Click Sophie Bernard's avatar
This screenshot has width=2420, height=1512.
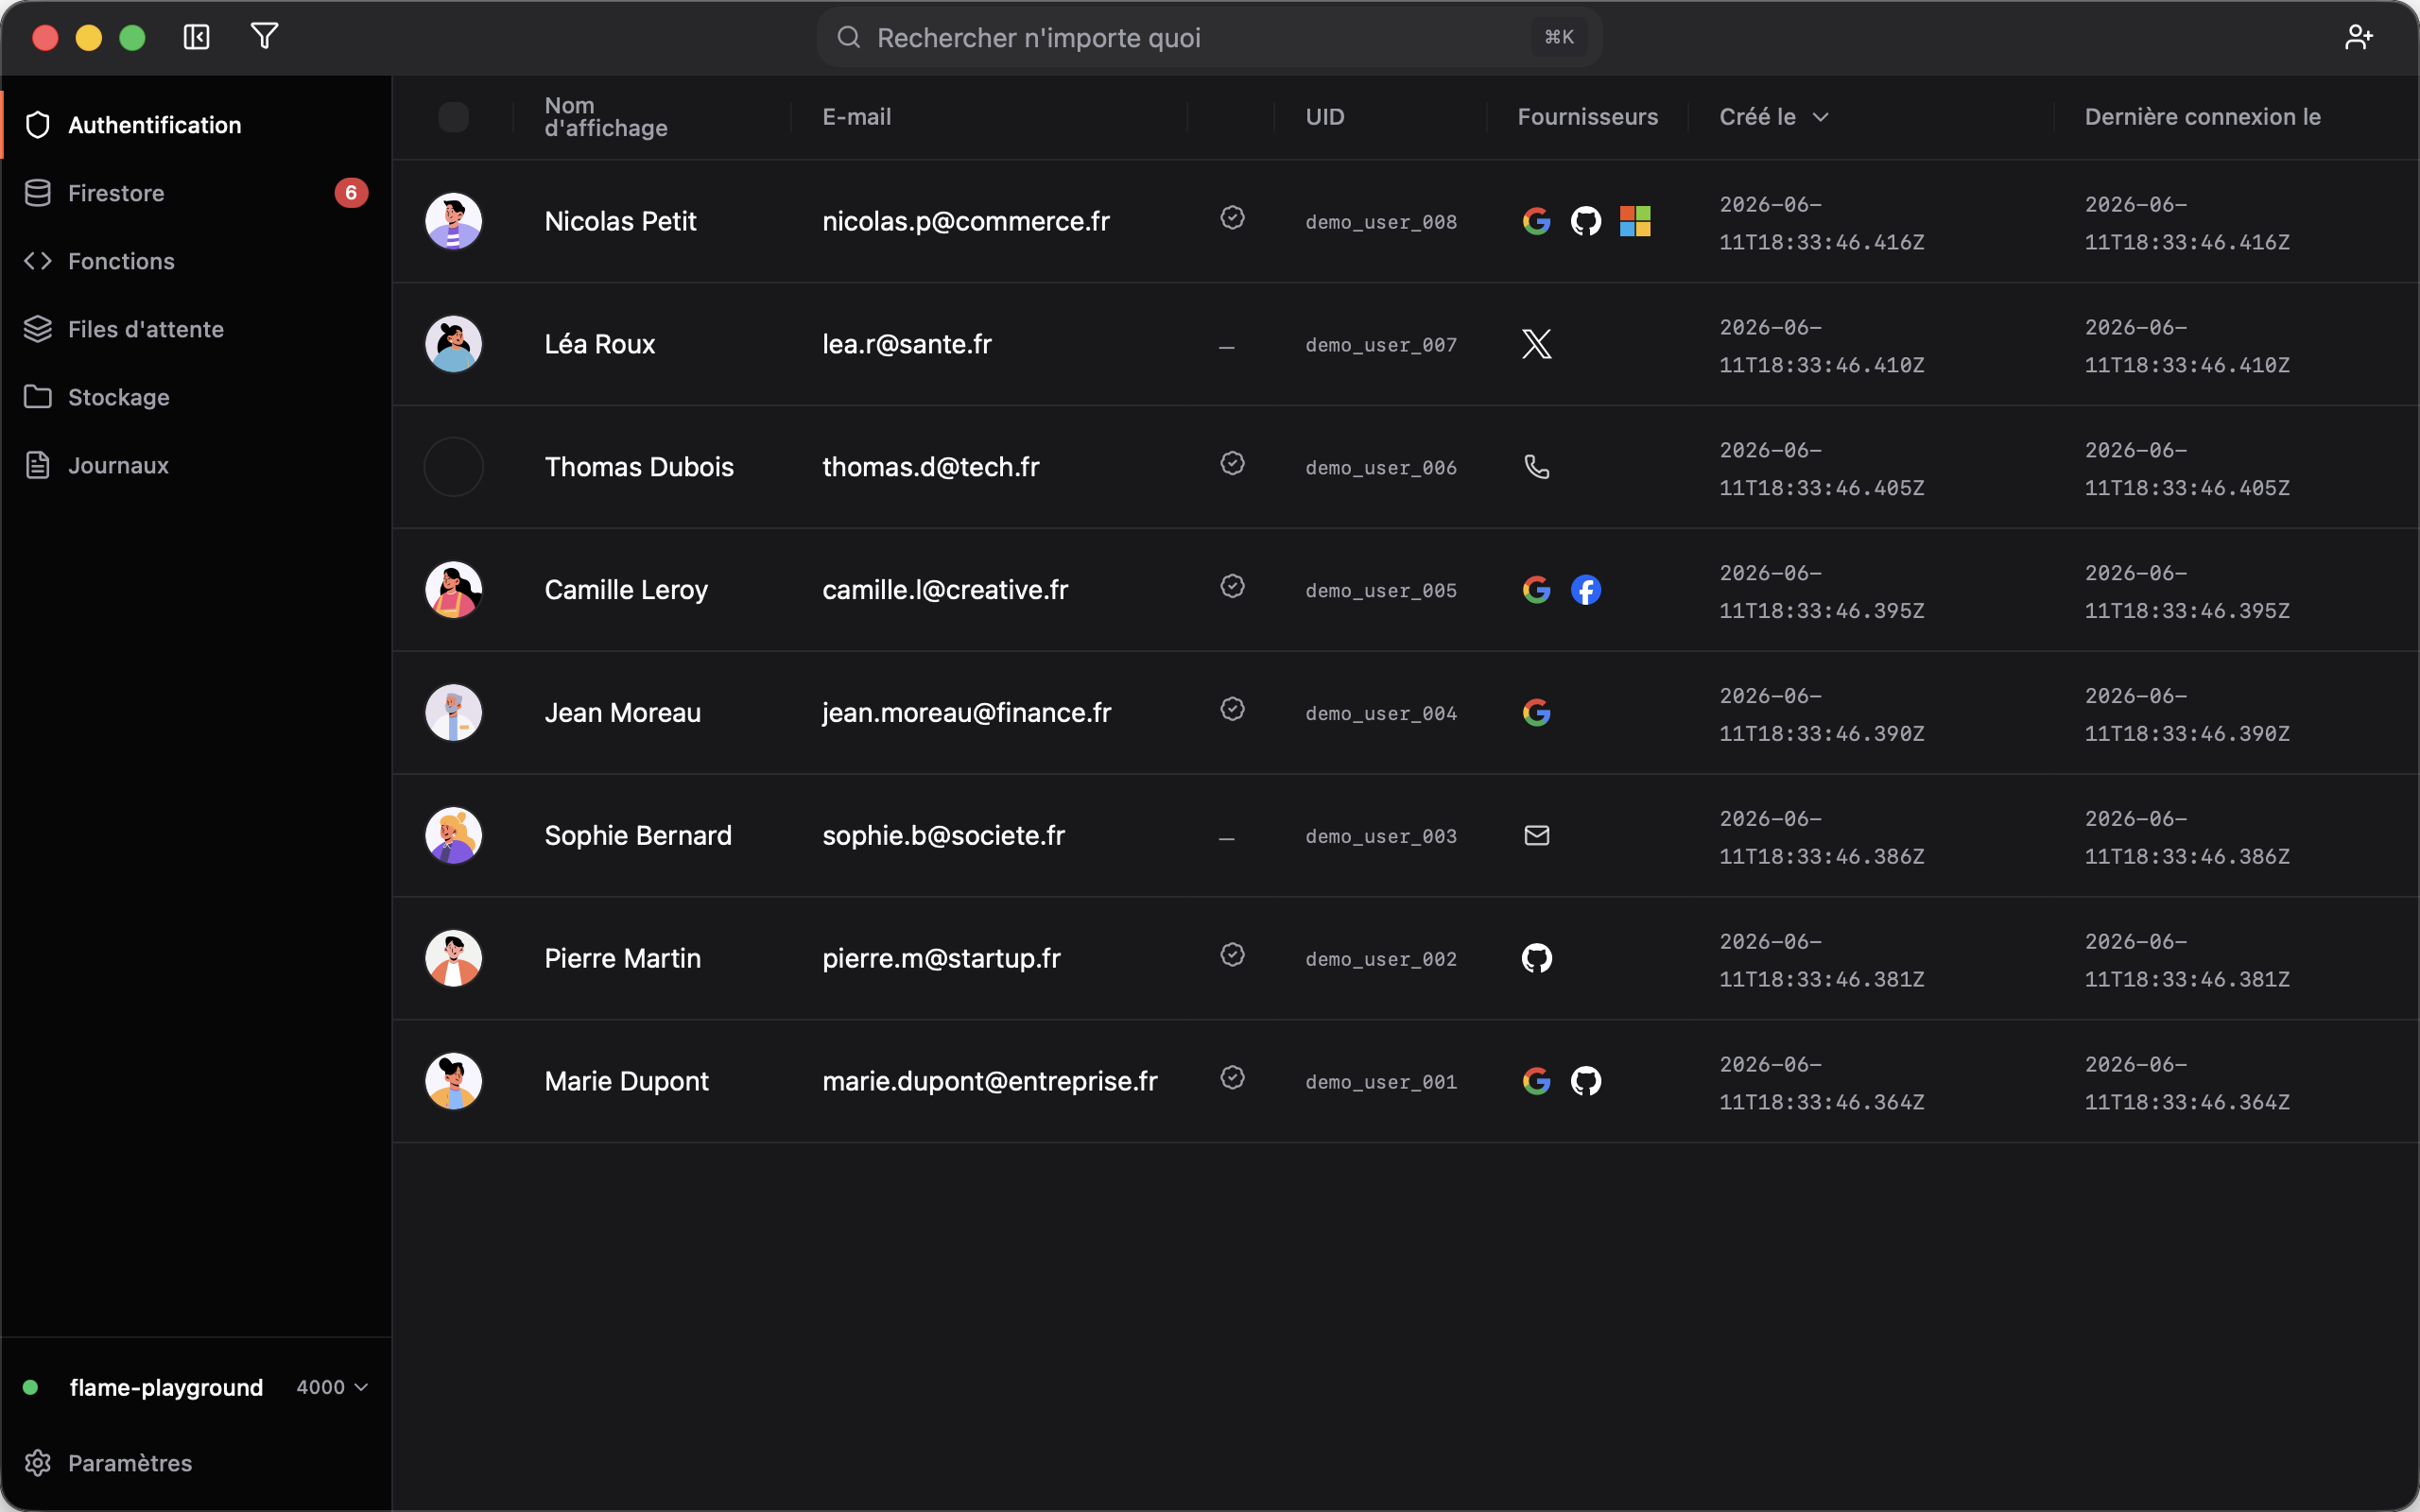454,835
